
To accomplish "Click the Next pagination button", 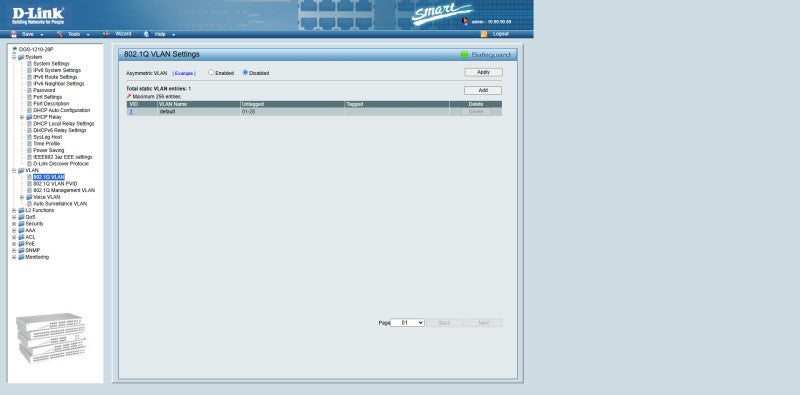I will coord(484,323).
